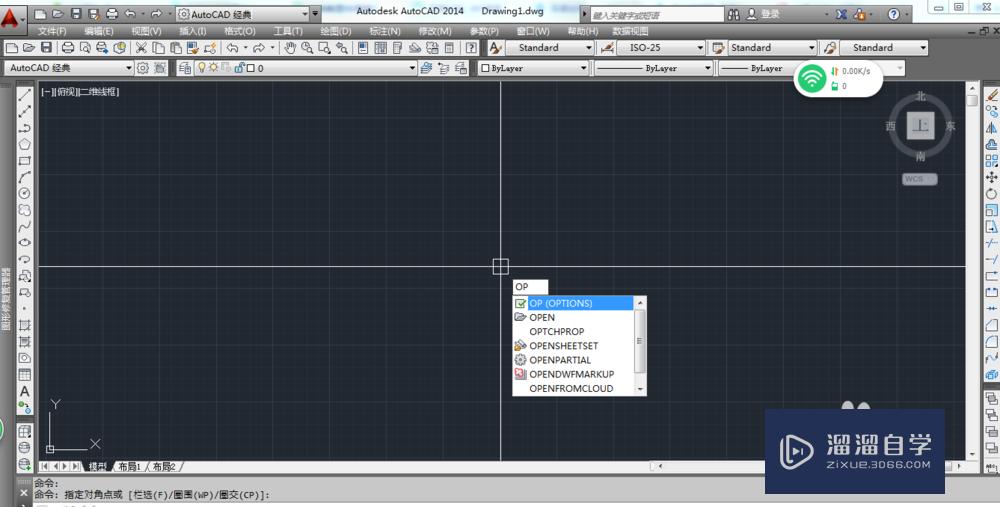1000x507 pixels.
Task: Click Help question mark in Standard toolbar
Action: point(471,48)
